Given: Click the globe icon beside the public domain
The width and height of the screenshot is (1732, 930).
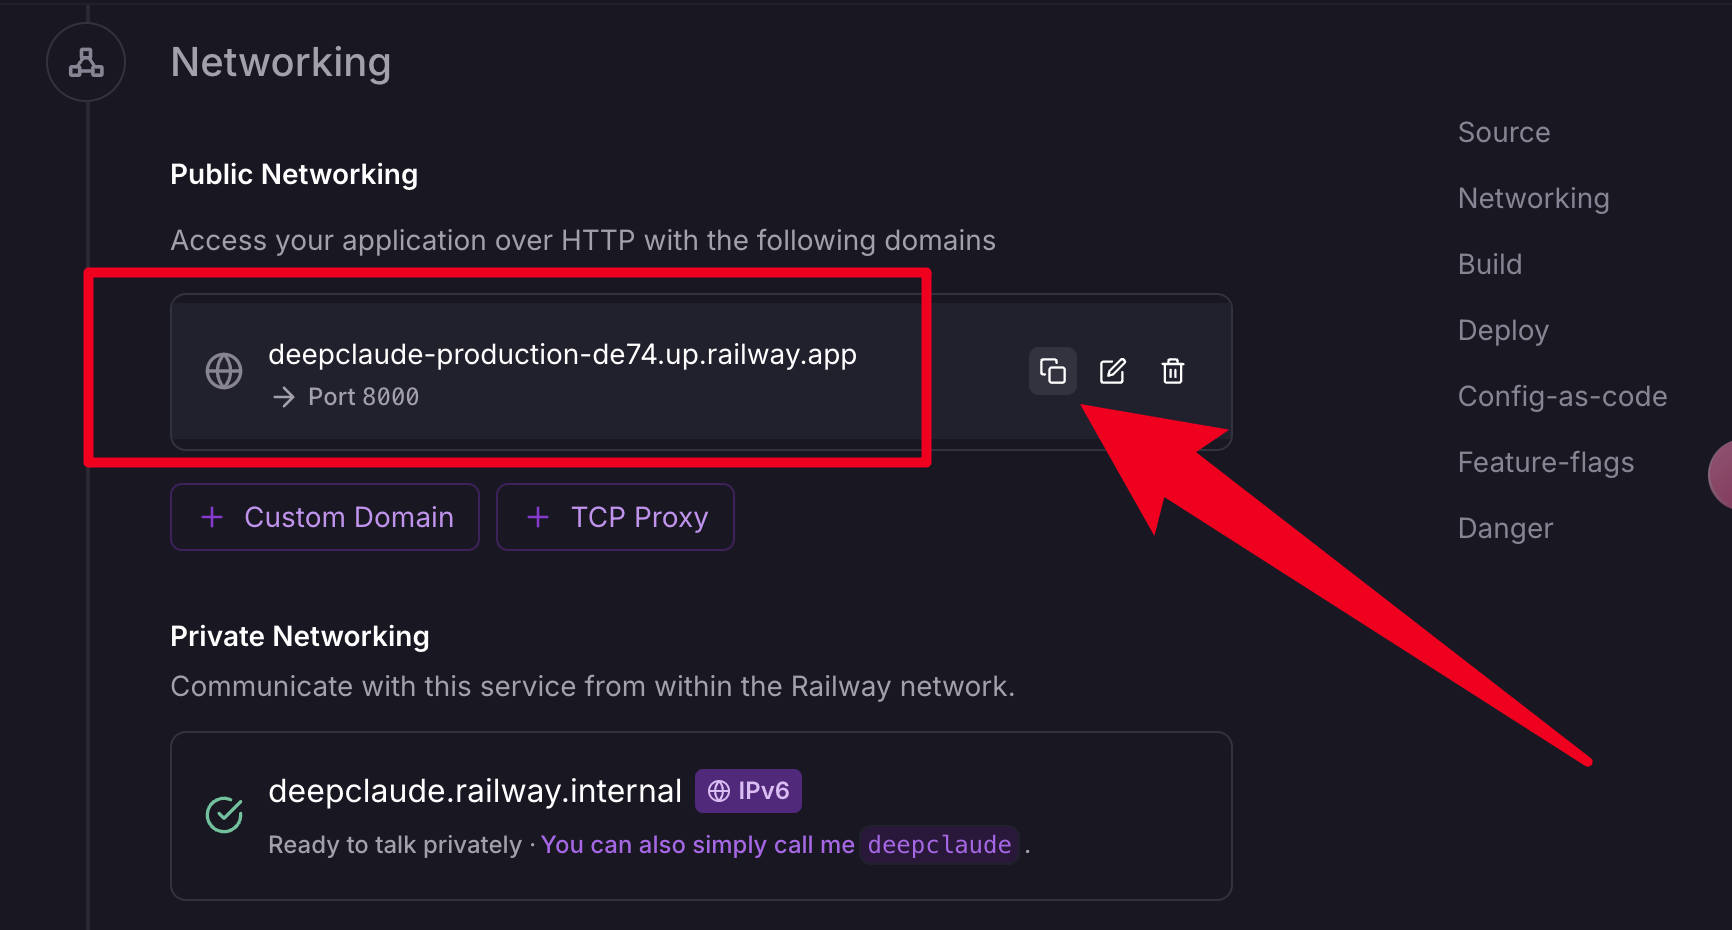Looking at the screenshot, I should pos(224,371).
